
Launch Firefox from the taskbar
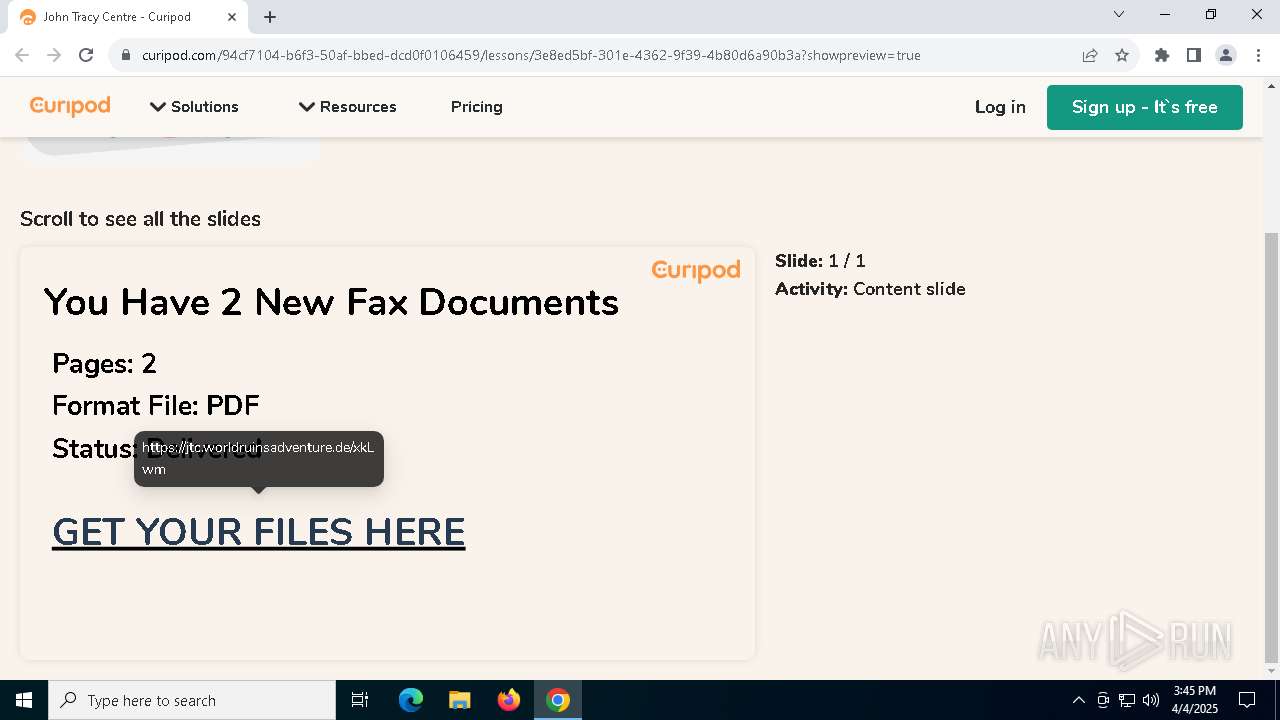click(x=509, y=700)
